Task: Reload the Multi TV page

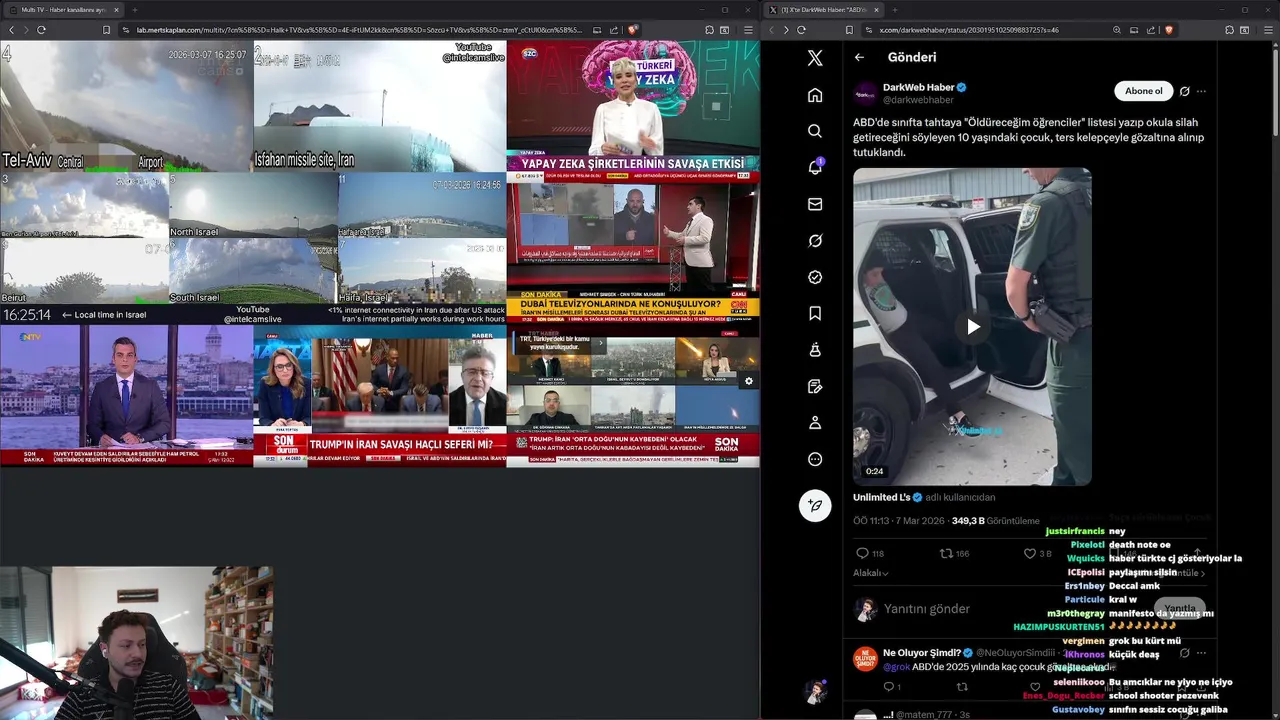Action: click(41, 30)
